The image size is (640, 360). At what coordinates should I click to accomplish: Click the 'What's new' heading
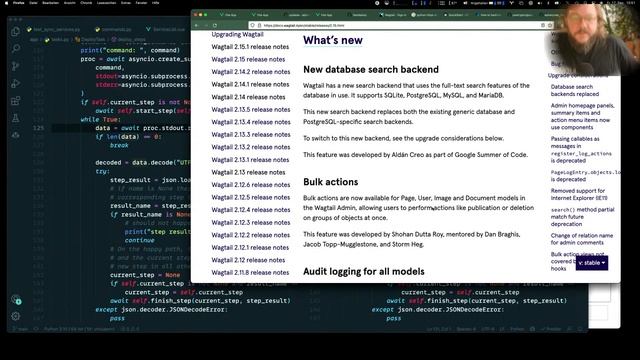(333, 40)
